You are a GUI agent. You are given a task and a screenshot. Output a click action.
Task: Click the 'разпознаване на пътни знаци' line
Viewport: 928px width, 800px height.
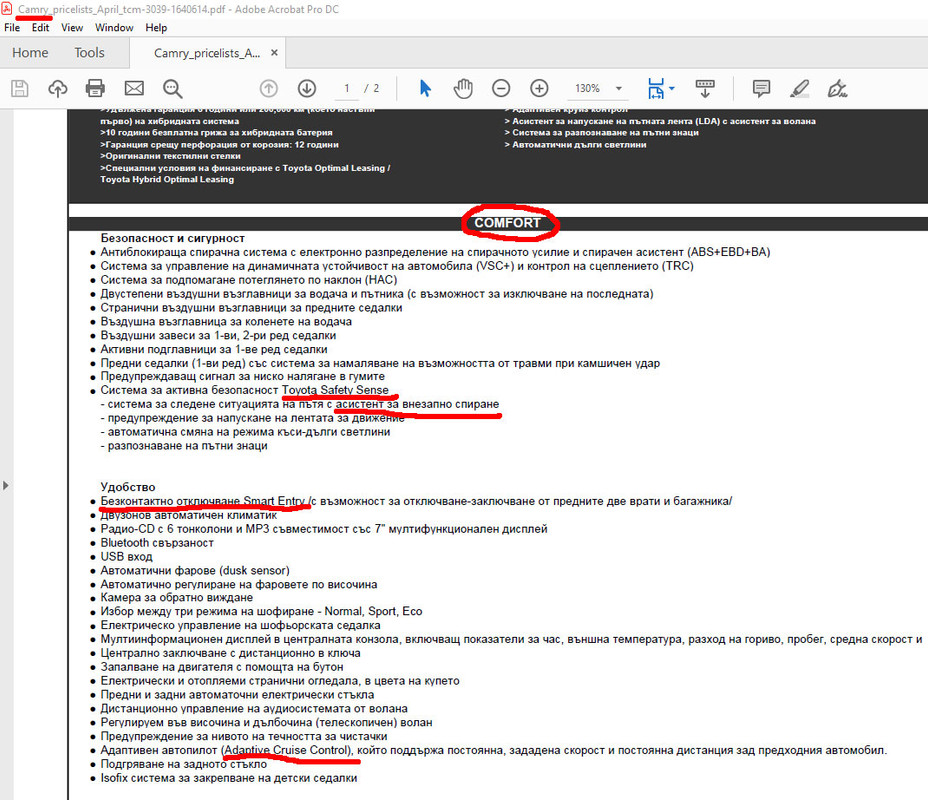point(183,446)
